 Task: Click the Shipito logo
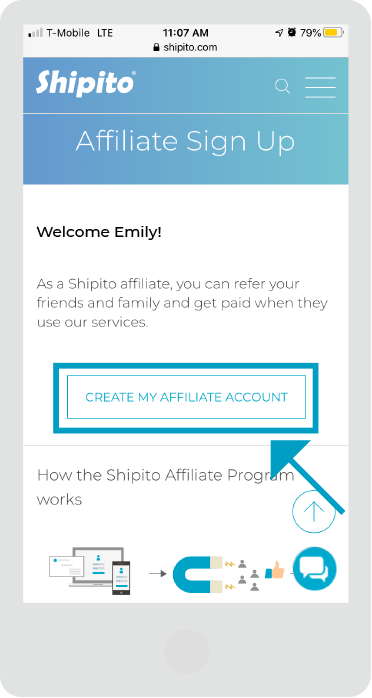(x=85, y=83)
